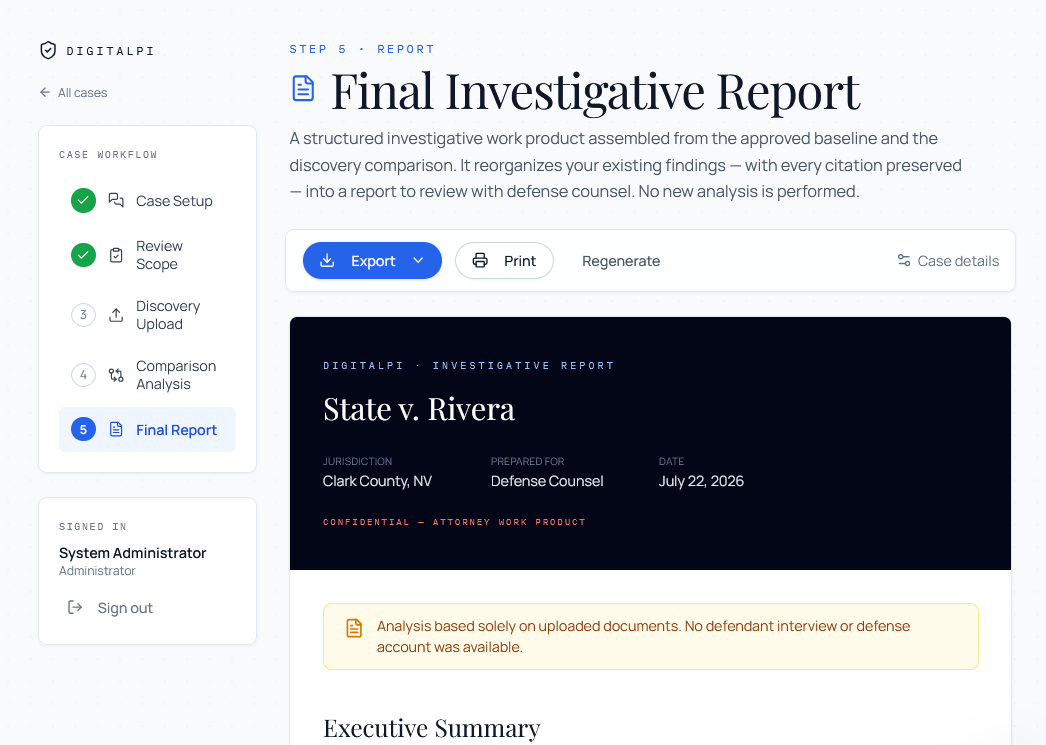
Task: Click the step 3 number circle
Action: coord(83,315)
